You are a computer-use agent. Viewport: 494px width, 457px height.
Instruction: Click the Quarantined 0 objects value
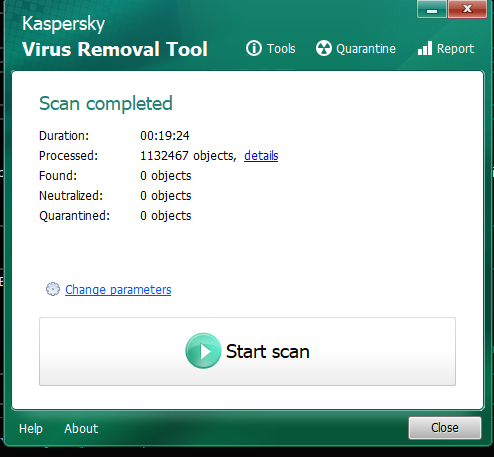point(166,216)
